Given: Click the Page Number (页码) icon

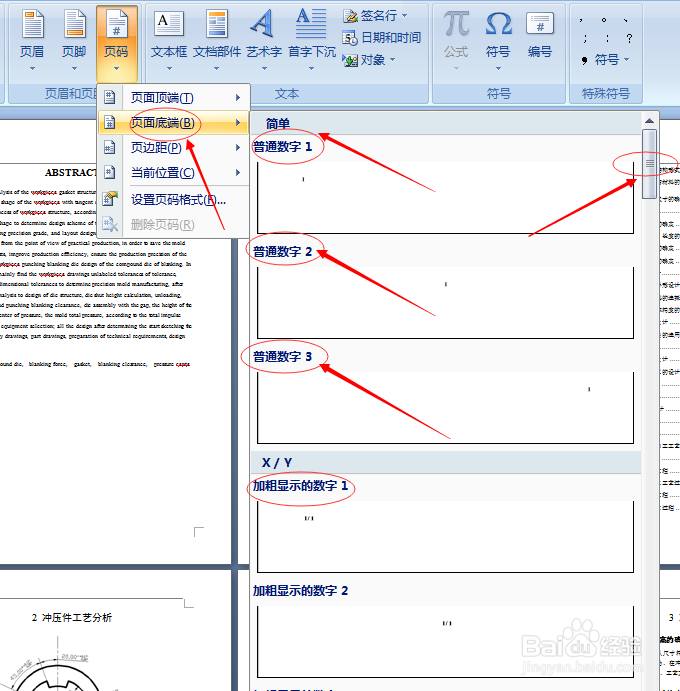Looking at the screenshot, I should (x=116, y=24).
